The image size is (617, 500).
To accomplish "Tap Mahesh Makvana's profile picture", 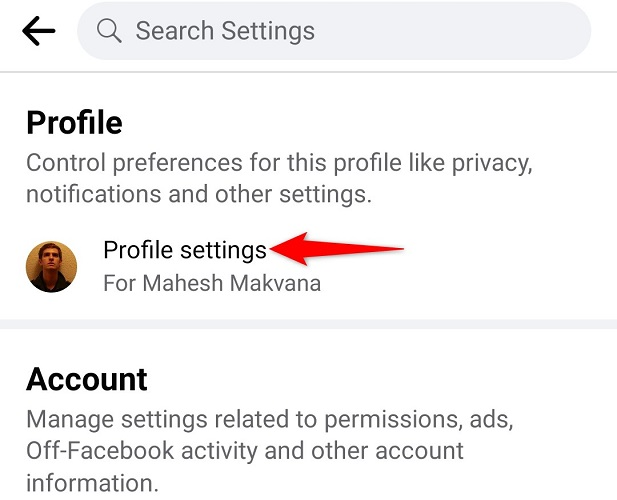I will tap(51, 266).
